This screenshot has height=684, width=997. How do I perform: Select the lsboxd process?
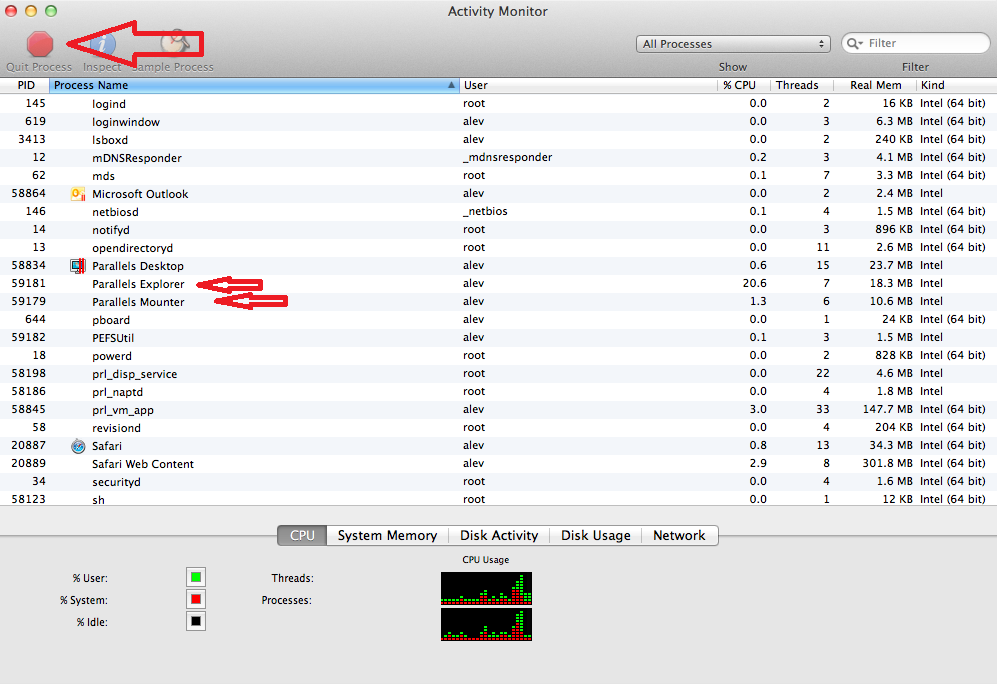(110, 140)
